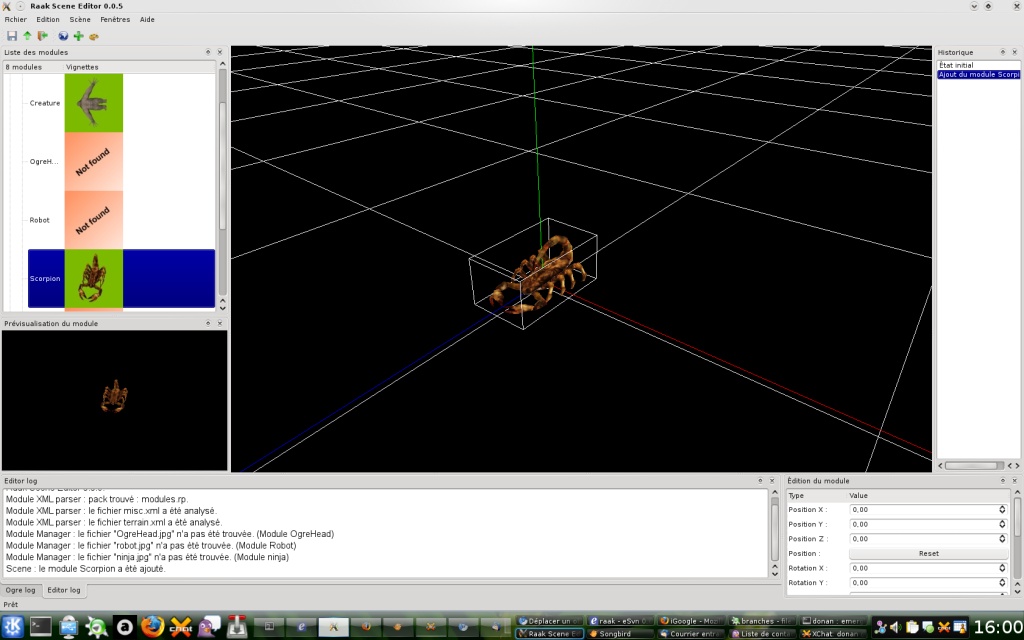
Task: Float the Historique panel
Action: pos(1002,52)
